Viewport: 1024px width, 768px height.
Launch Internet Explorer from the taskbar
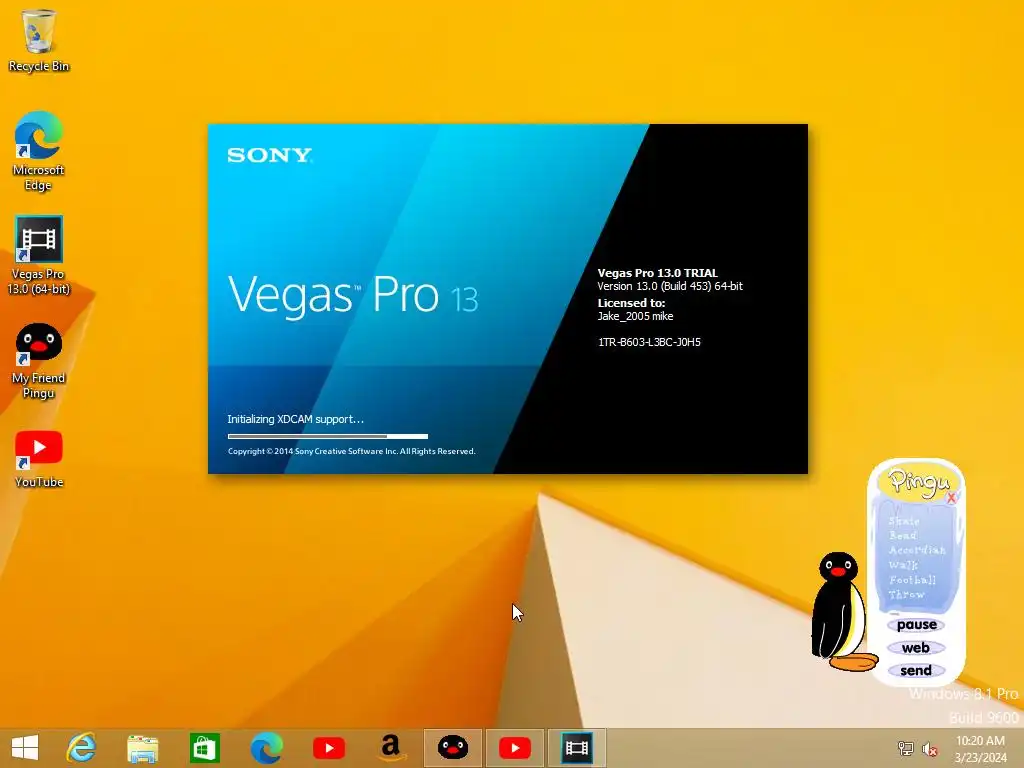[x=81, y=748]
